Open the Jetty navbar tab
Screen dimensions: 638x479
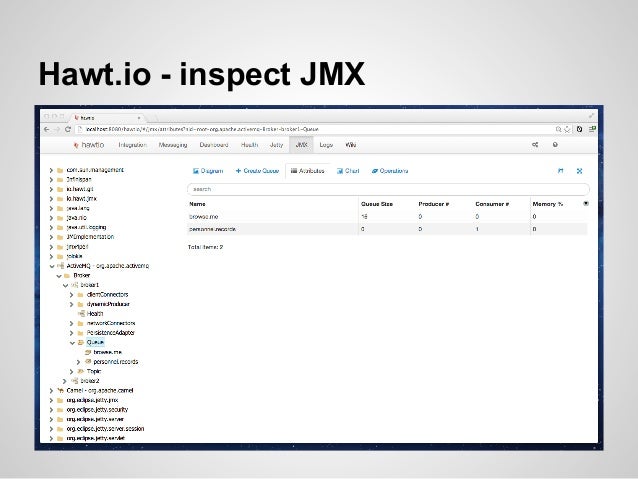(x=276, y=145)
